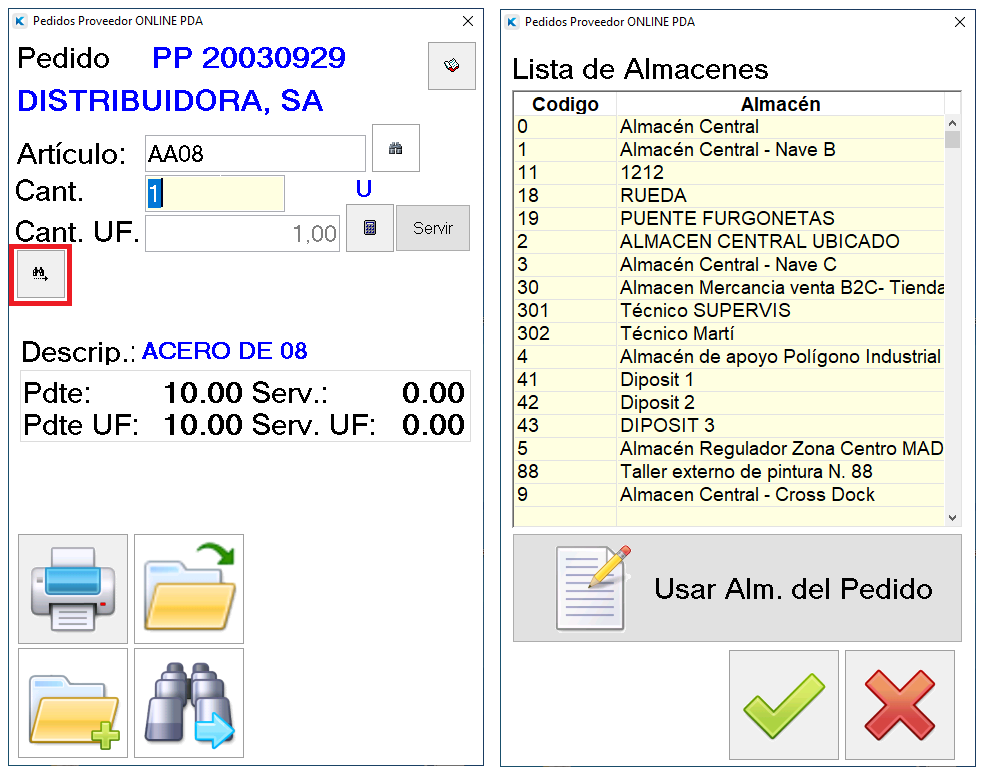Click Usar Alm. del Pedido button
Viewport: 985px width, 772px height.
pos(737,588)
